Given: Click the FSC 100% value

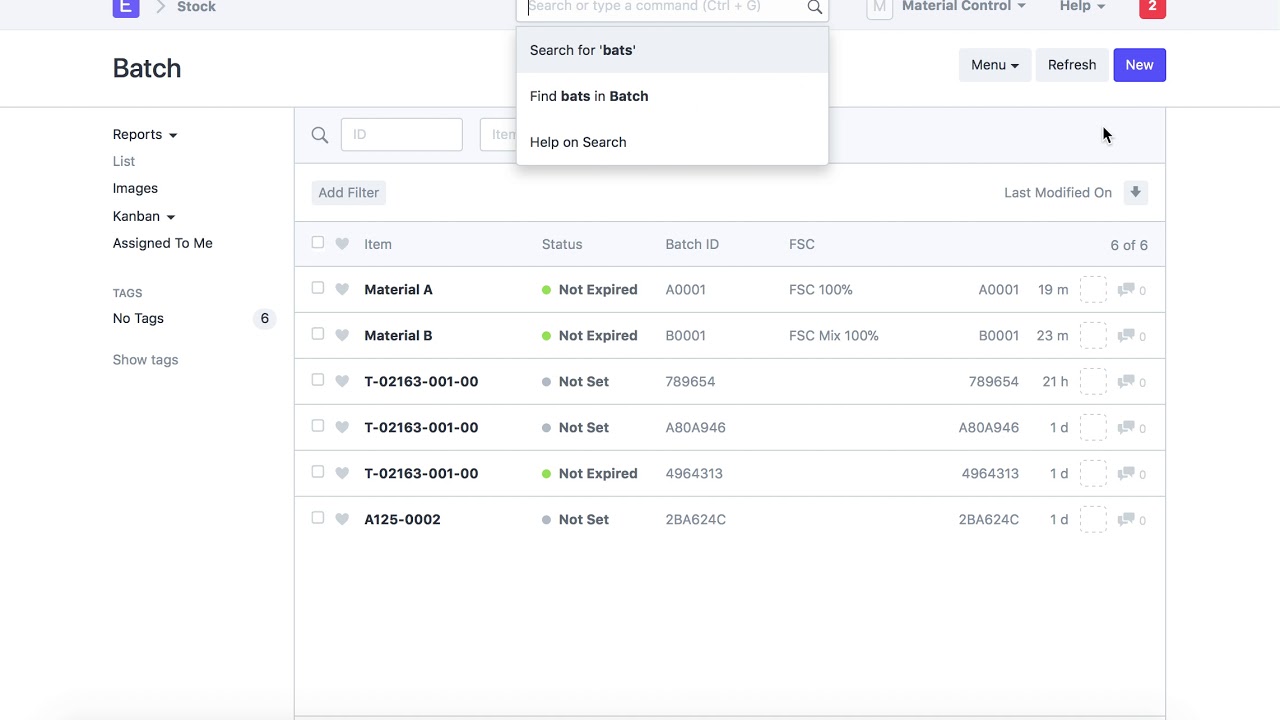Looking at the screenshot, I should pos(821,290).
